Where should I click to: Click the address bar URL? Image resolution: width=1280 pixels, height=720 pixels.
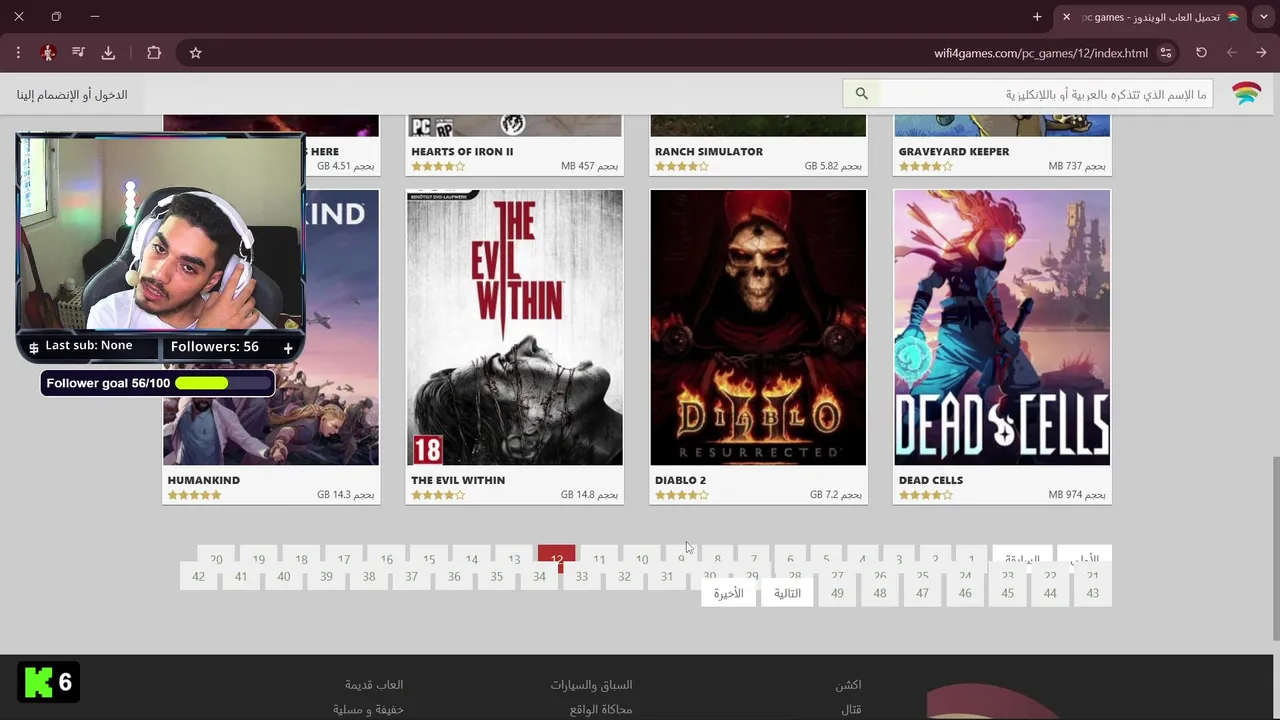point(1041,53)
